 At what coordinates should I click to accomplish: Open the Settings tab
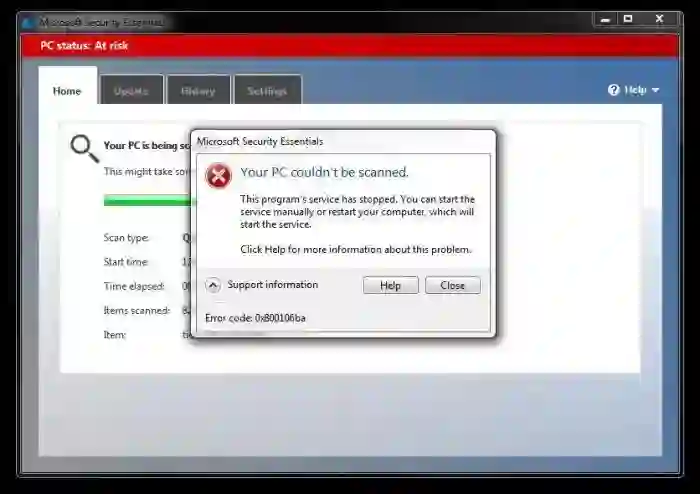click(267, 91)
